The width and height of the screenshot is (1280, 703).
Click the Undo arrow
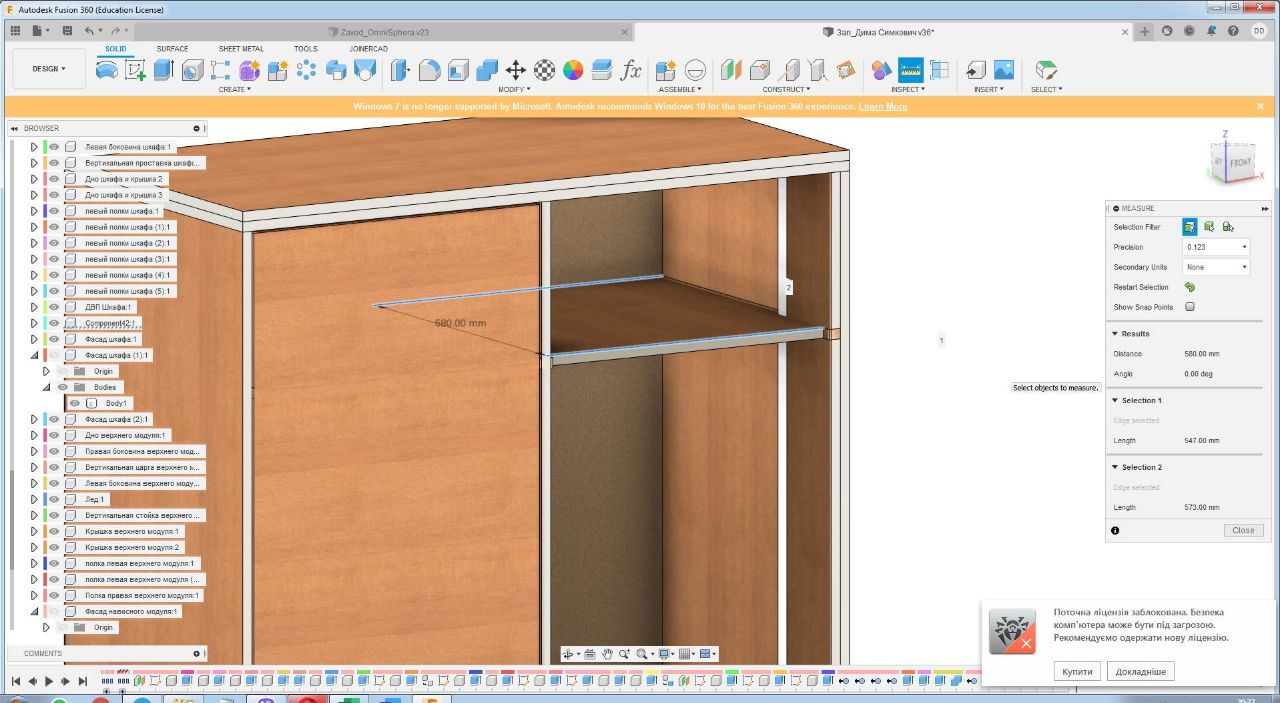point(89,31)
